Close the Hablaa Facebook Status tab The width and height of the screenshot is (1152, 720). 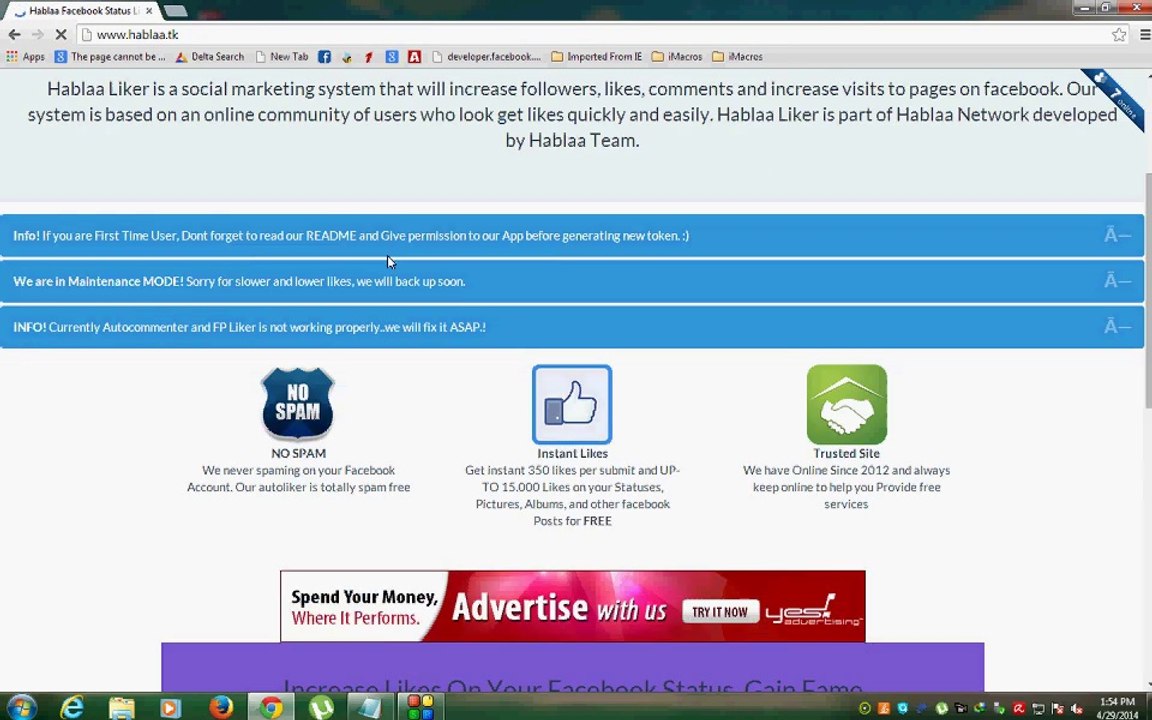point(149,11)
